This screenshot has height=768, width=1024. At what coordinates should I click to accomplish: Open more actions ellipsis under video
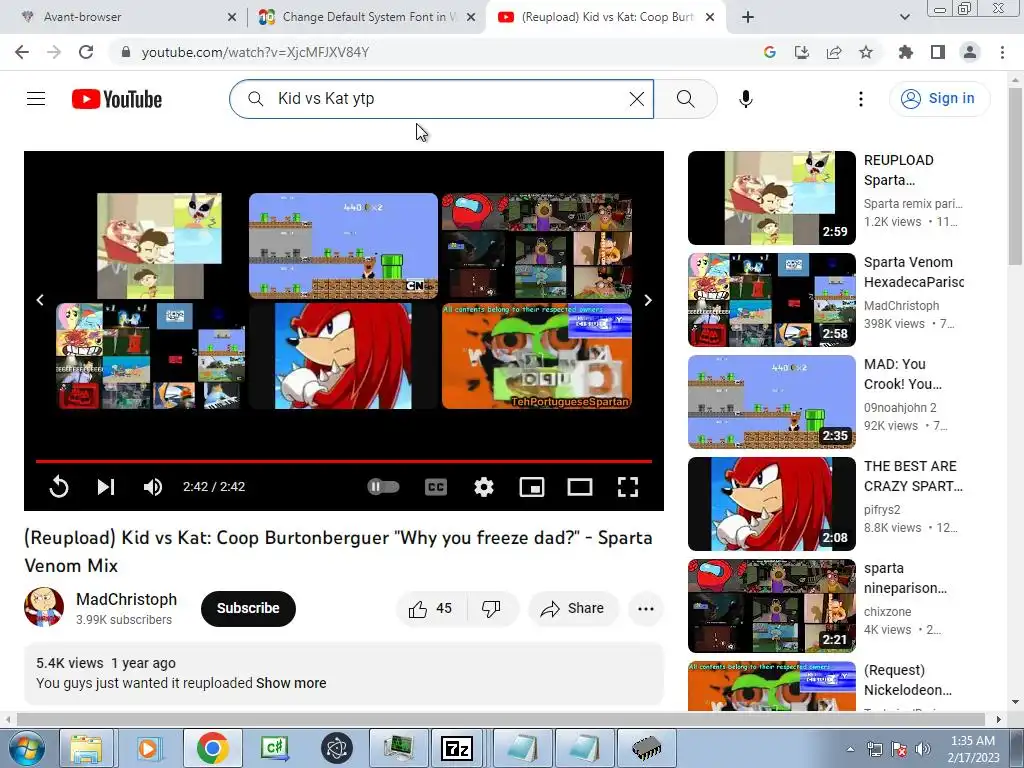(x=645, y=609)
